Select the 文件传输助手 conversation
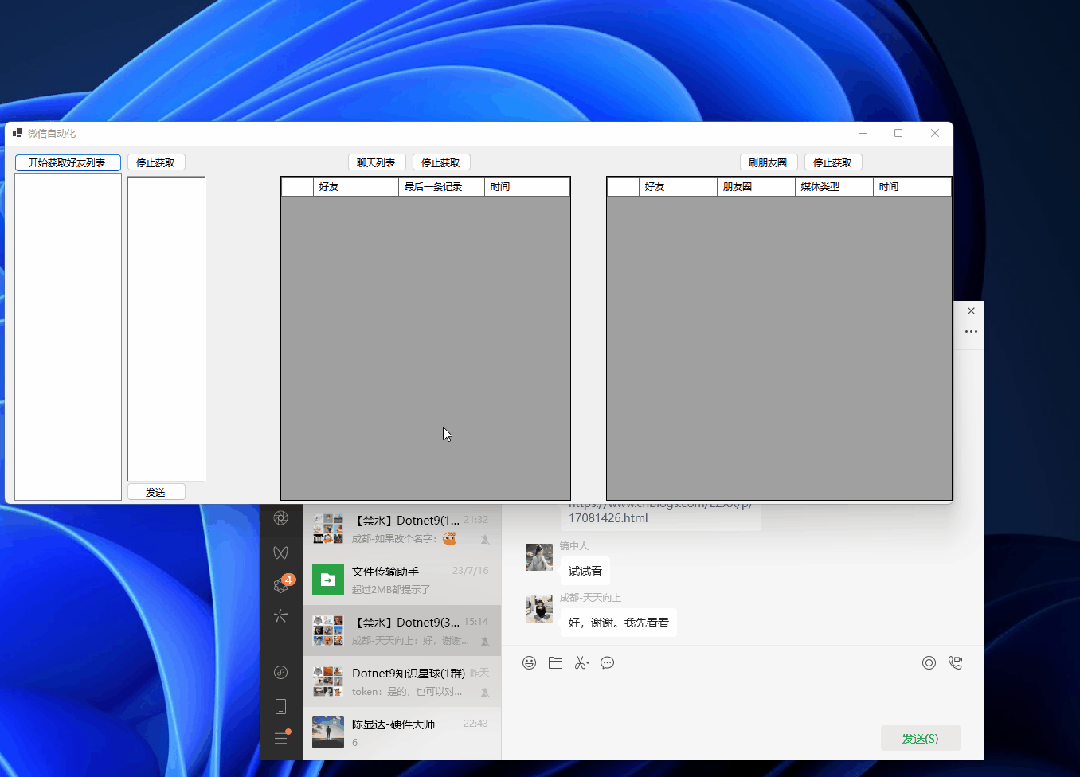The width and height of the screenshot is (1080, 777). point(400,578)
